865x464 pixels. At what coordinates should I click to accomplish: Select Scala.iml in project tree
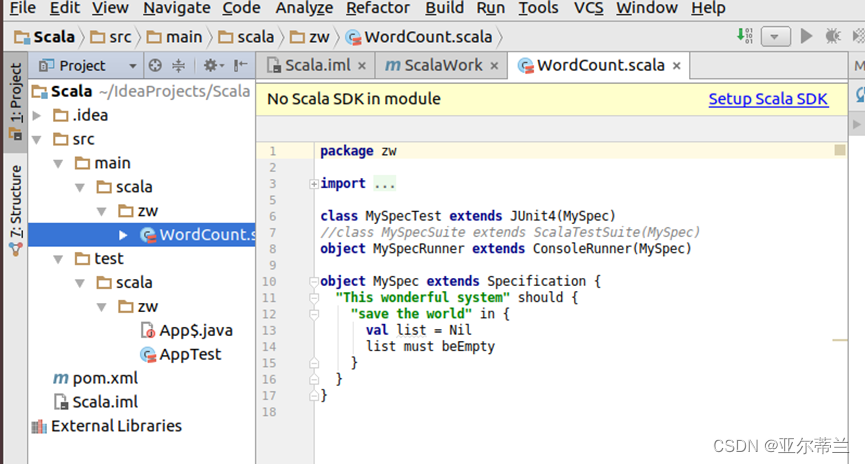[95, 402]
